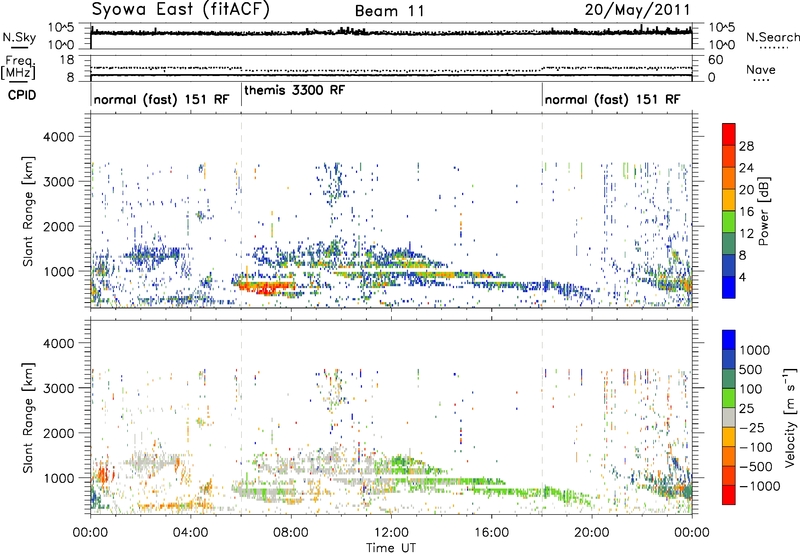Click the red high-power echo patch near 07:00
This screenshot has height=554, width=800.
click(x=265, y=287)
